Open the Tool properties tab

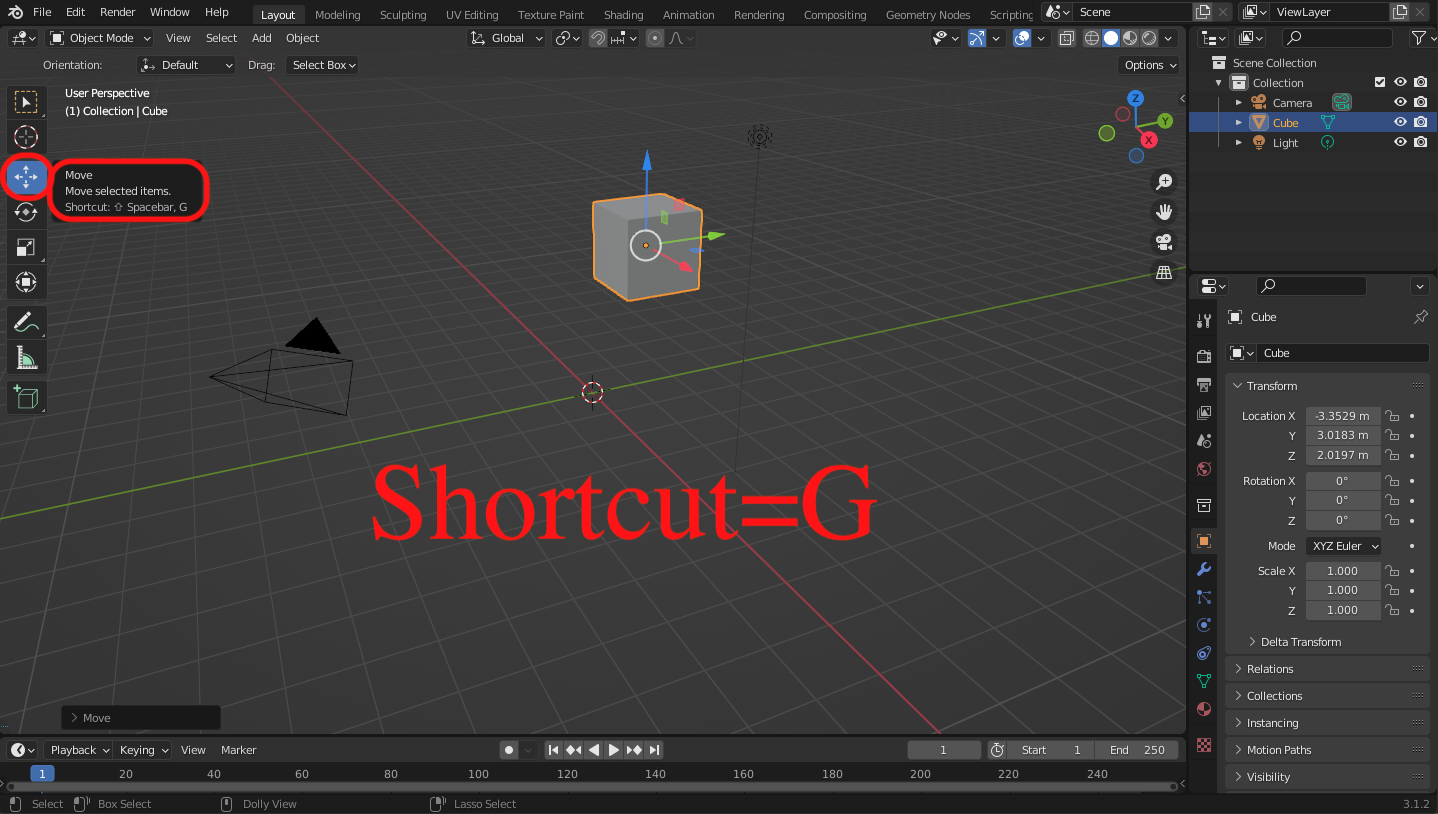tap(1204, 320)
